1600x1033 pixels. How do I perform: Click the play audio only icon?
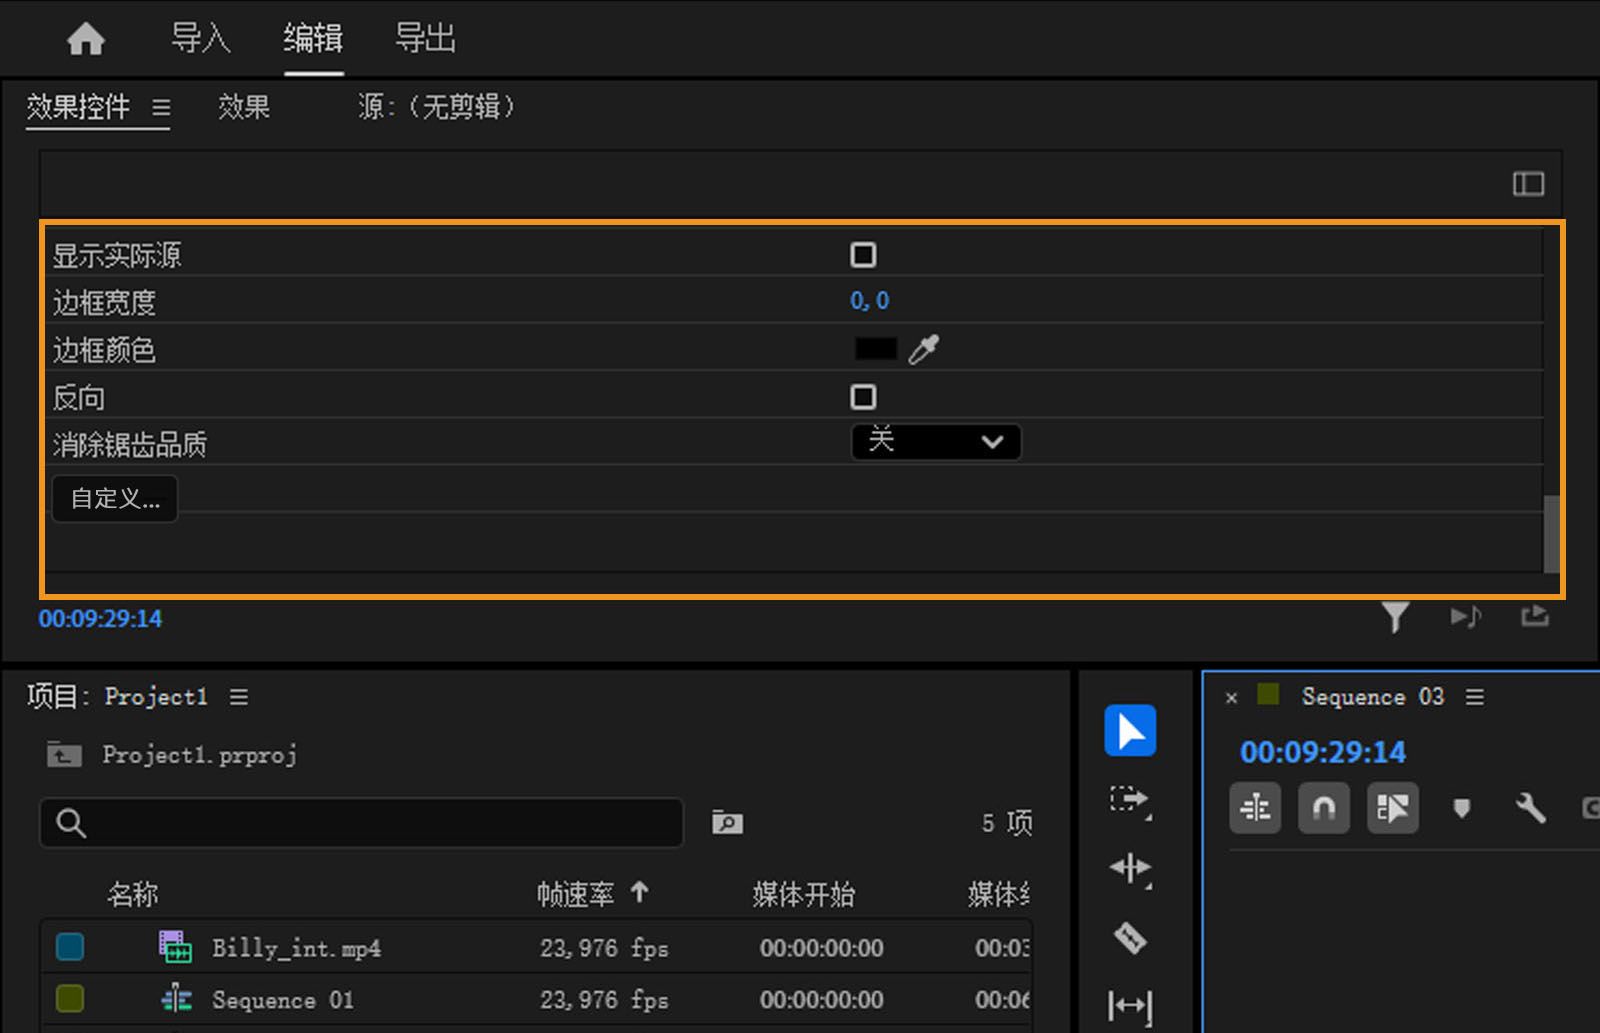[1466, 617]
